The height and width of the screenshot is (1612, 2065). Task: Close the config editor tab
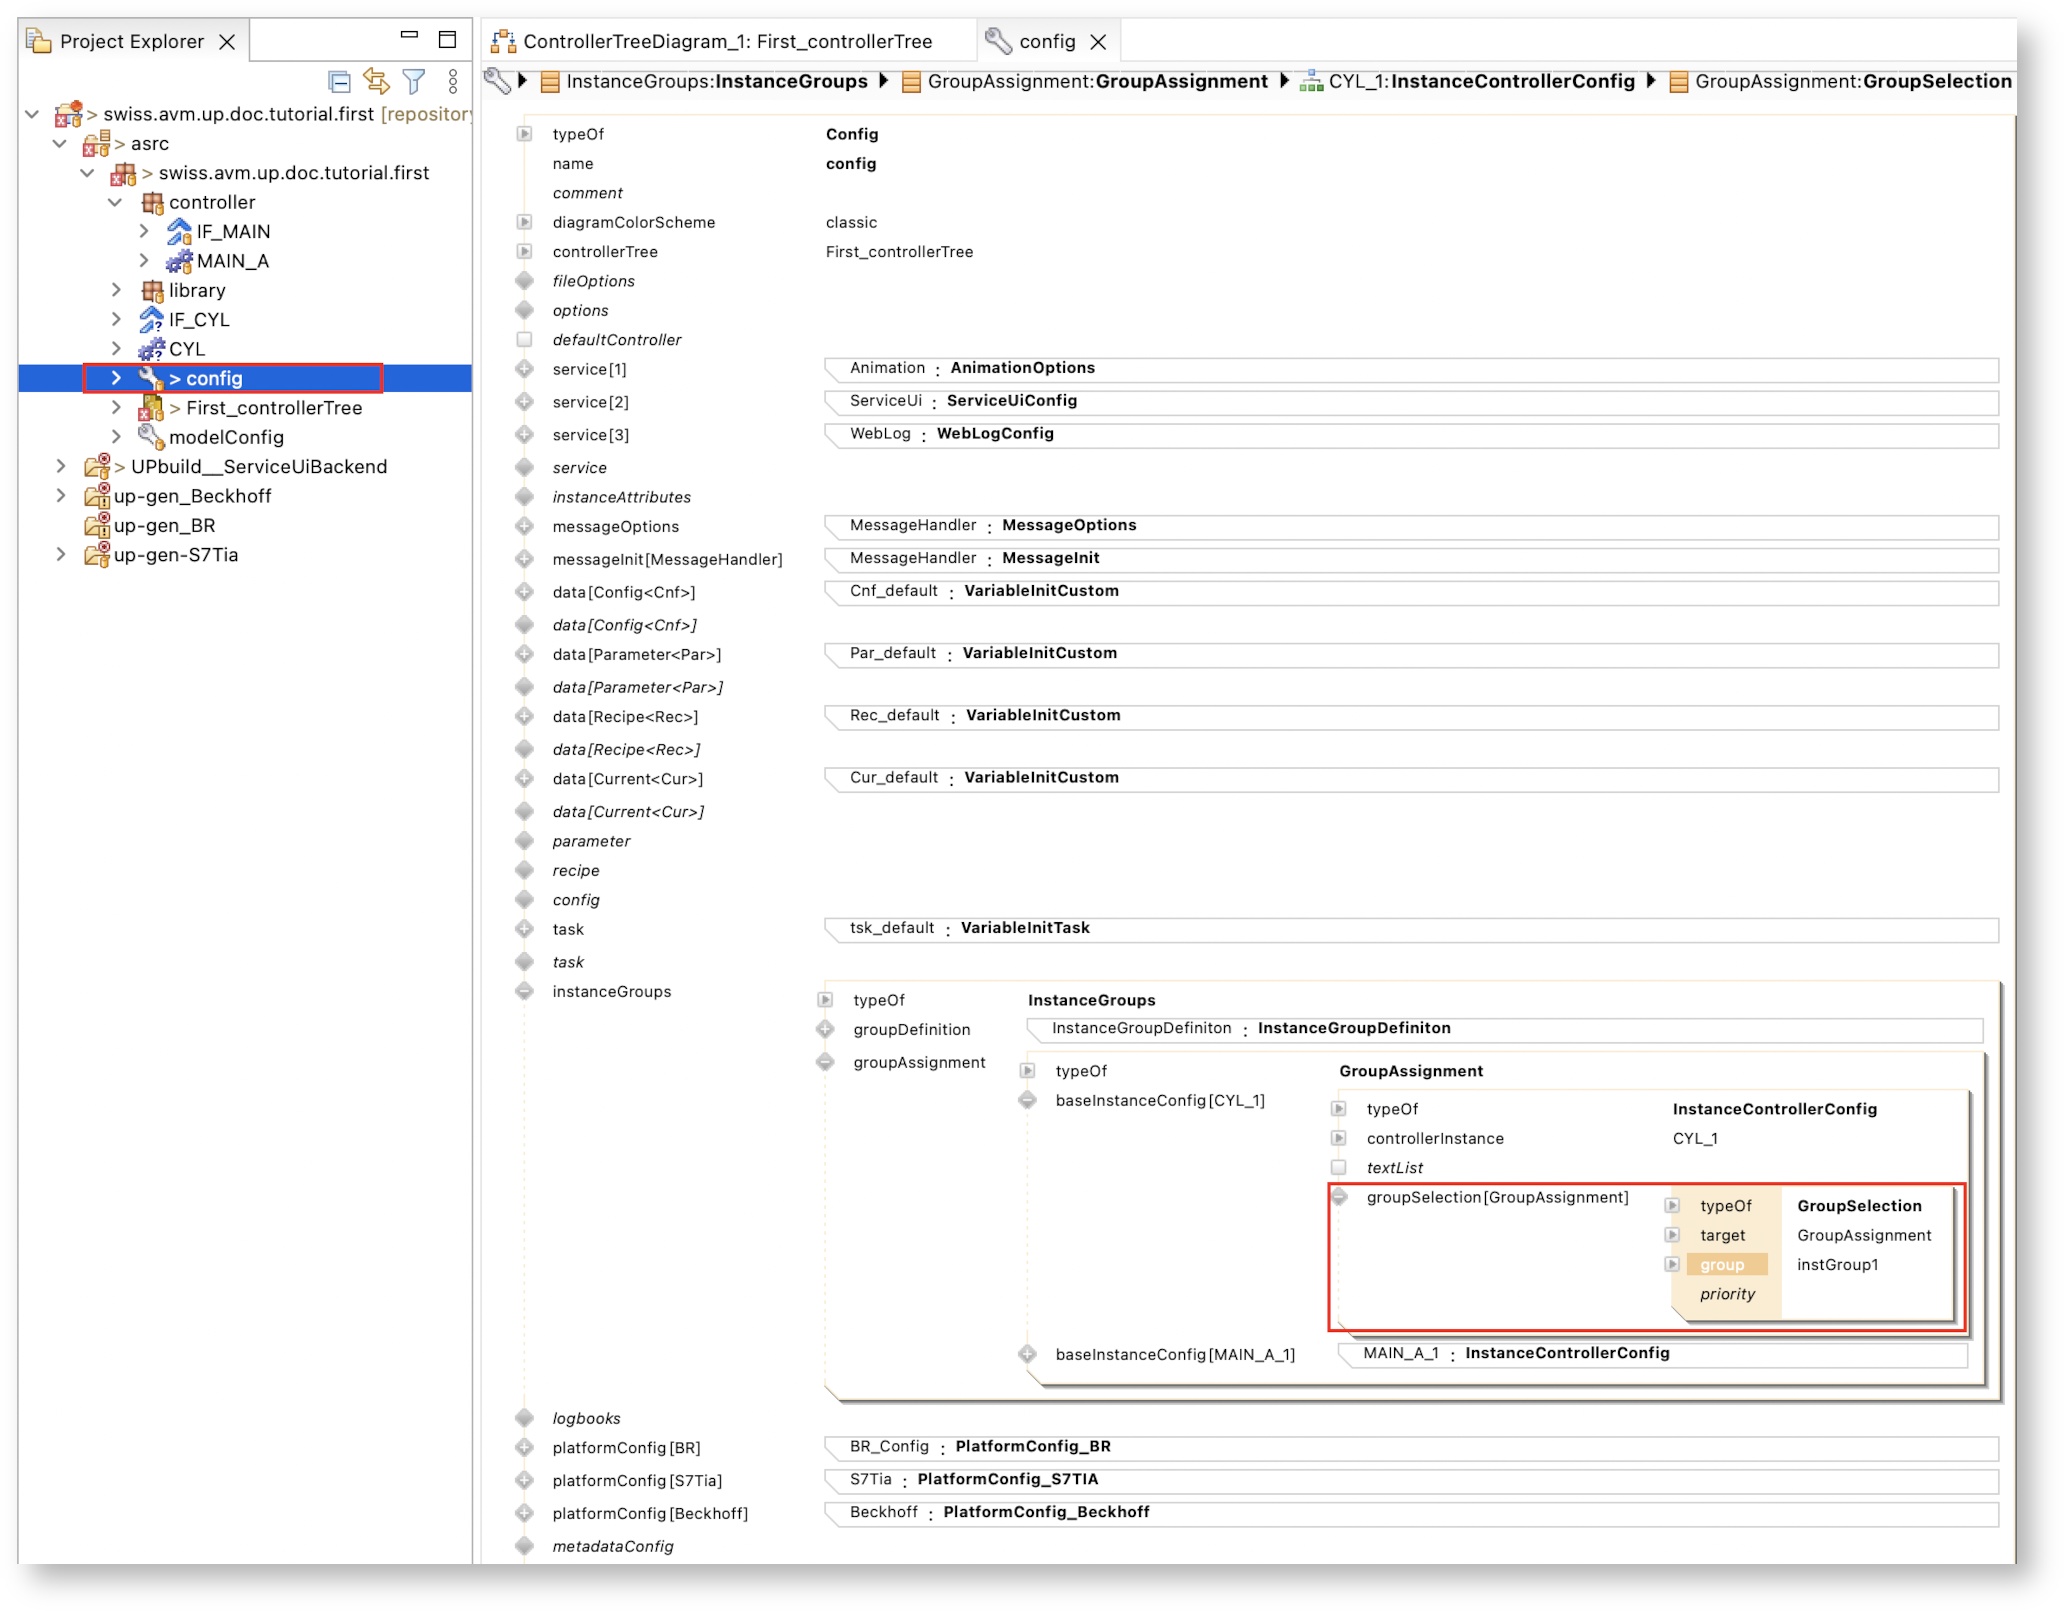pyautogui.click(x=1098, y=42)
